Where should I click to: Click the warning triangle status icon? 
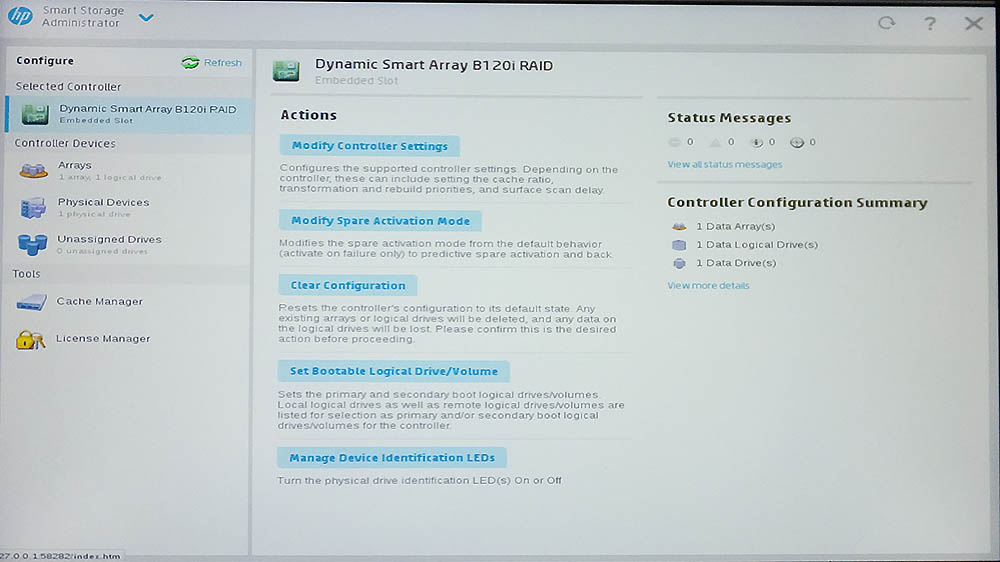click(716, 142)
